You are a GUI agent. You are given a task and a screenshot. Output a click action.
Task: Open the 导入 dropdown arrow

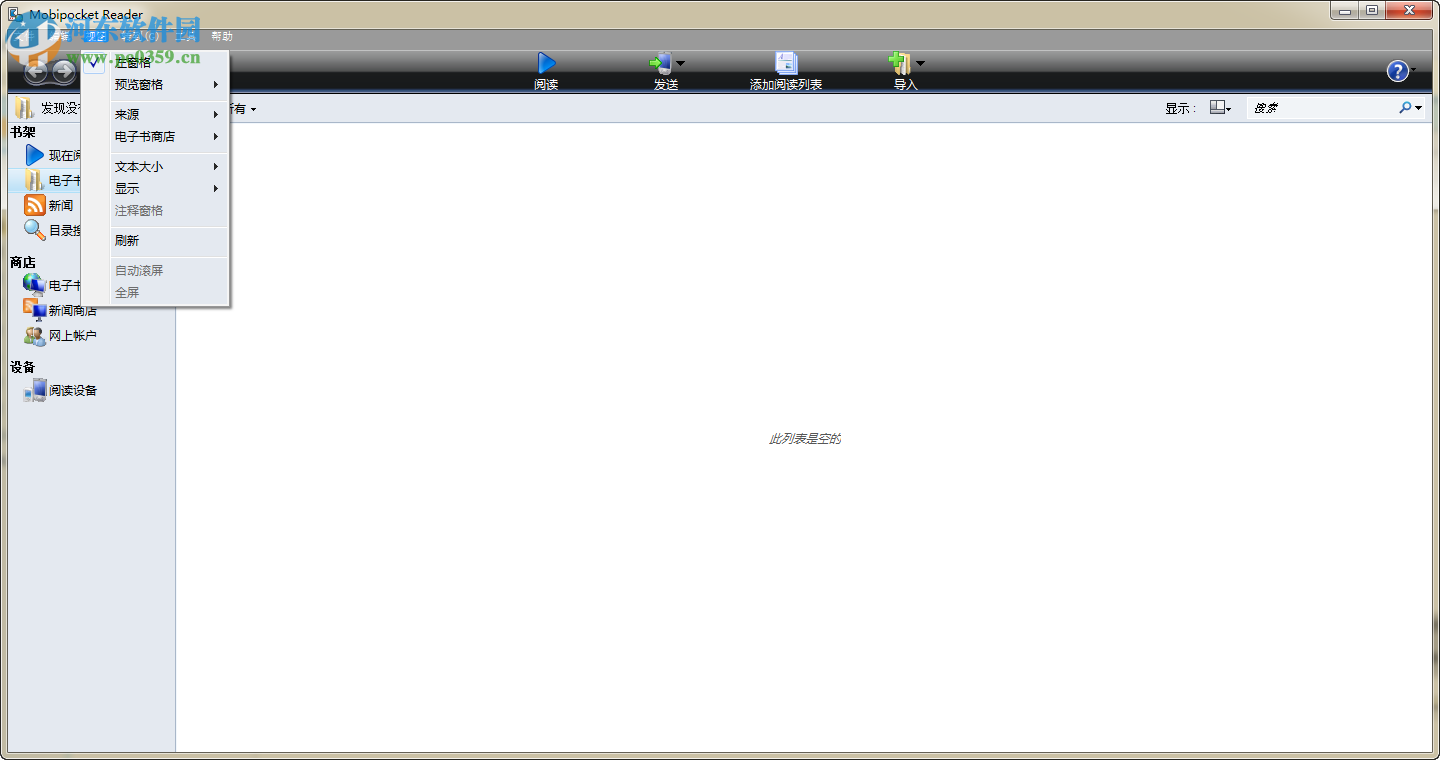[920, 64]
